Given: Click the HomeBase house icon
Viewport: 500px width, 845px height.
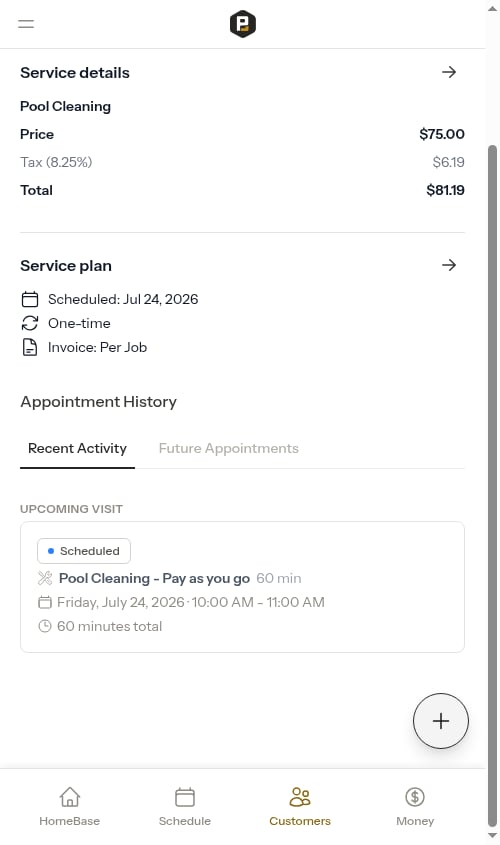Looking at the screenshot, I should [70, 797].
